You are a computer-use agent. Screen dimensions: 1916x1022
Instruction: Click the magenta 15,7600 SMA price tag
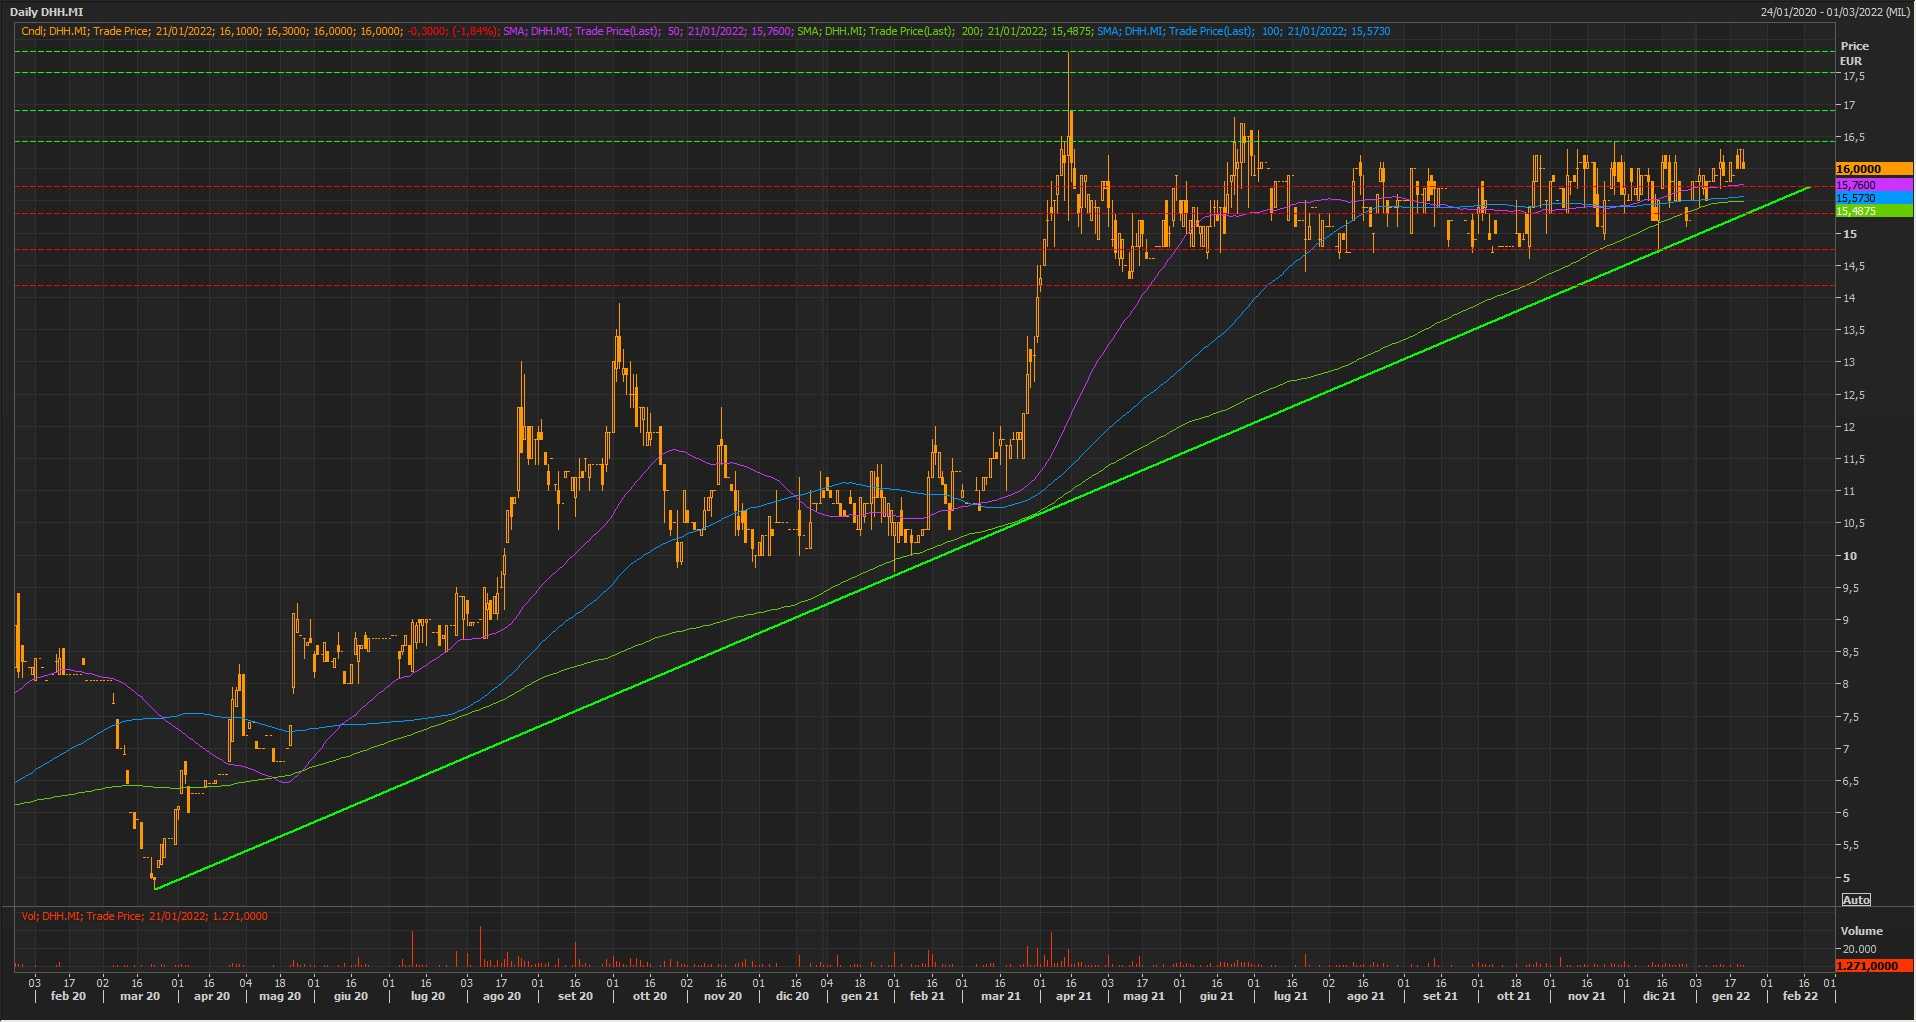click(1873, 185)
